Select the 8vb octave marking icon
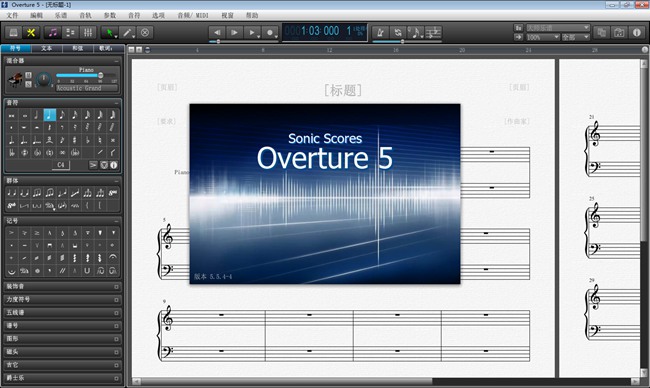The height and width of the screenshot is (388, 650). click(12, 205)
